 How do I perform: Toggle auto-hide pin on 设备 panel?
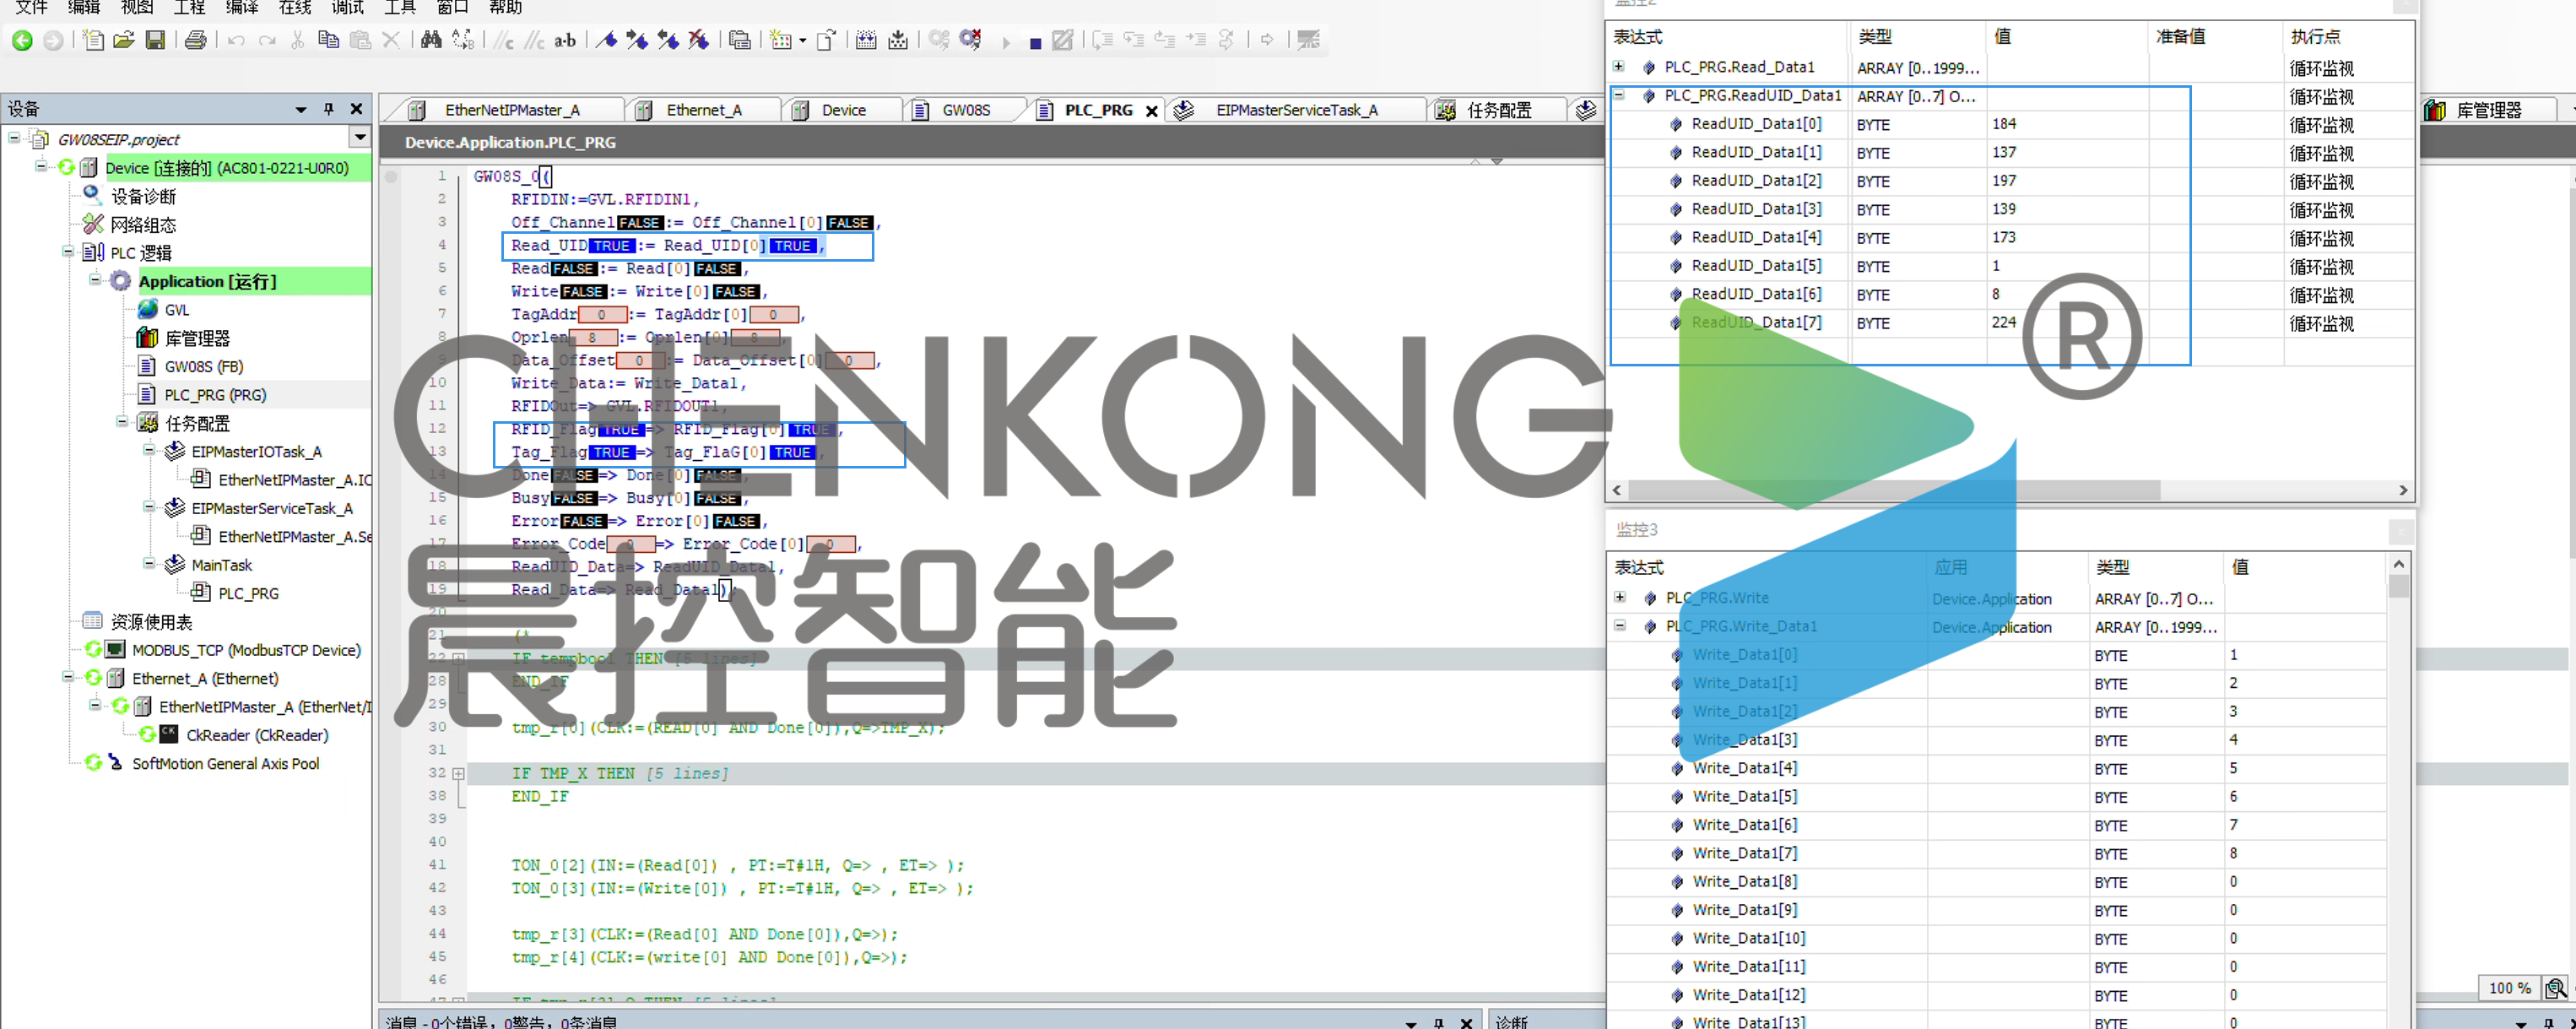point(328,108)
